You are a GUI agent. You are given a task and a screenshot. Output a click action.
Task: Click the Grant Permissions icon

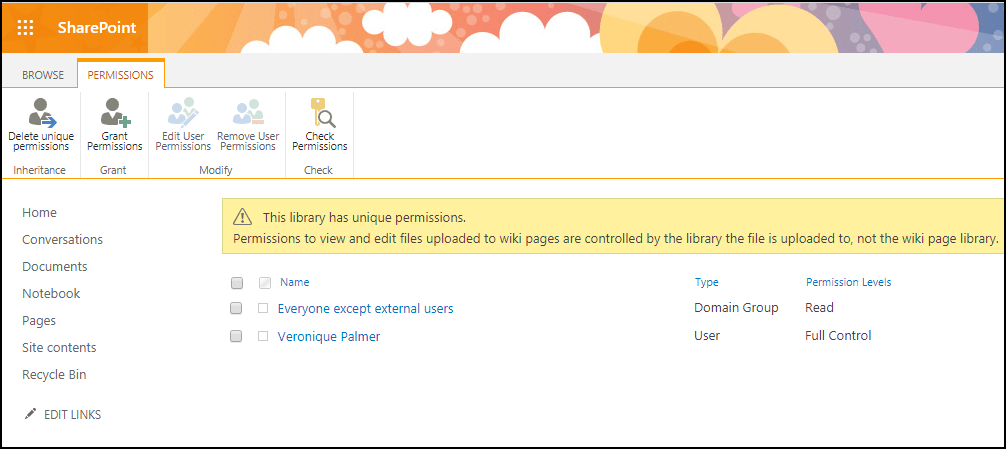click(x=114, y=111)
